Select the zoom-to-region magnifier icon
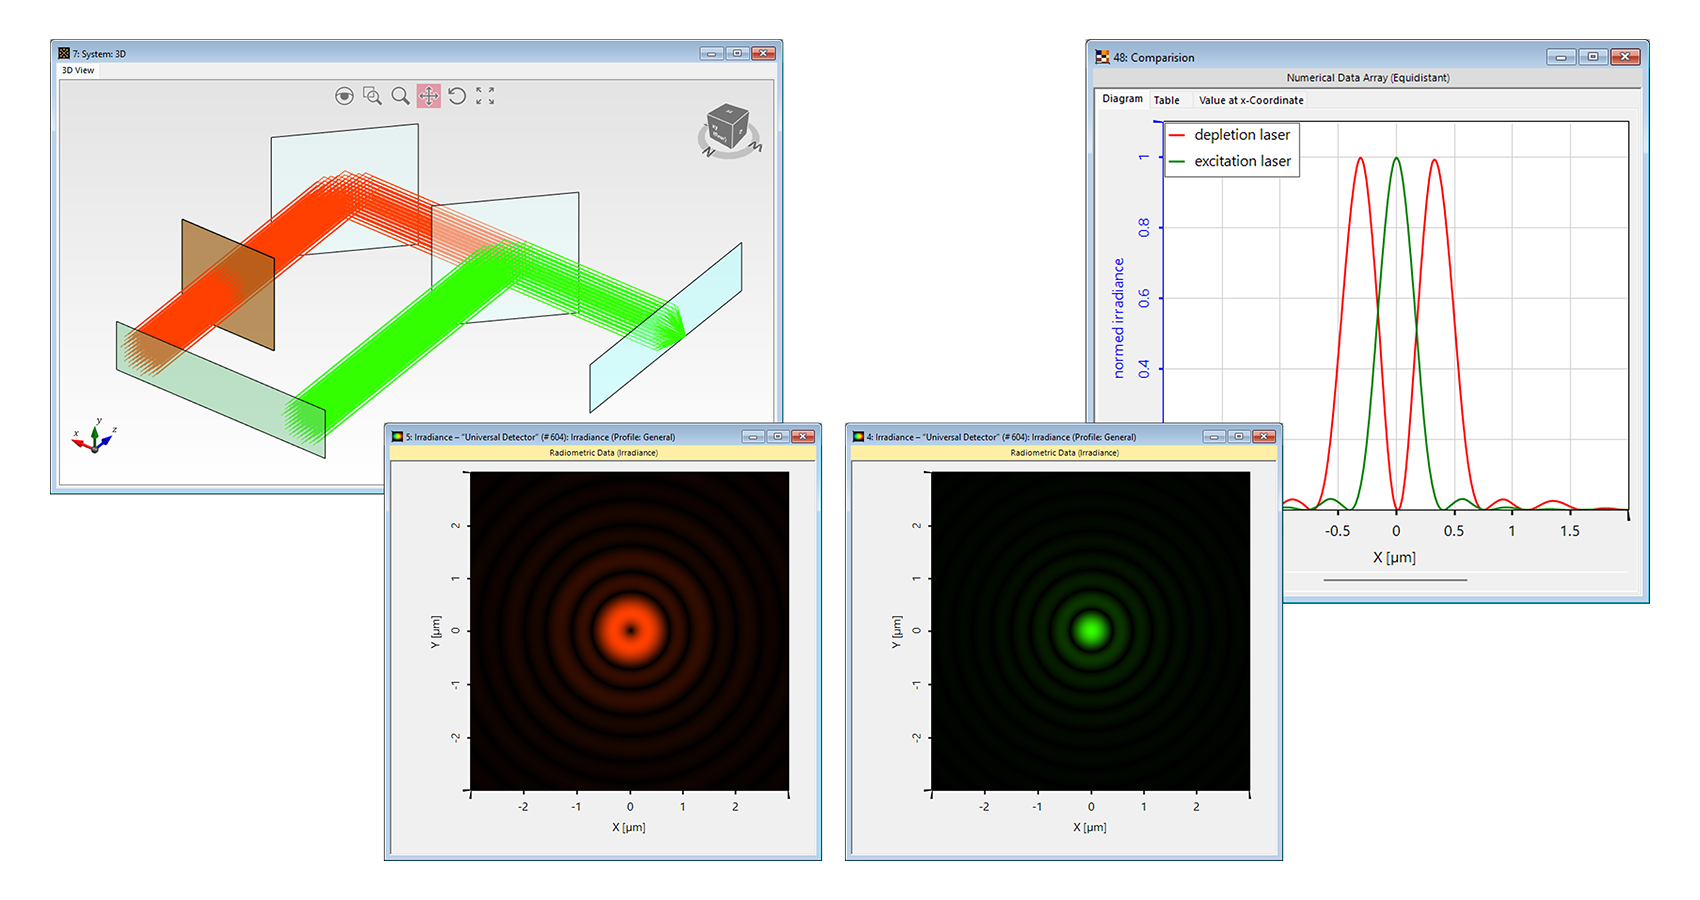This screenshot has height=900, width=1700. click(372, 96)
